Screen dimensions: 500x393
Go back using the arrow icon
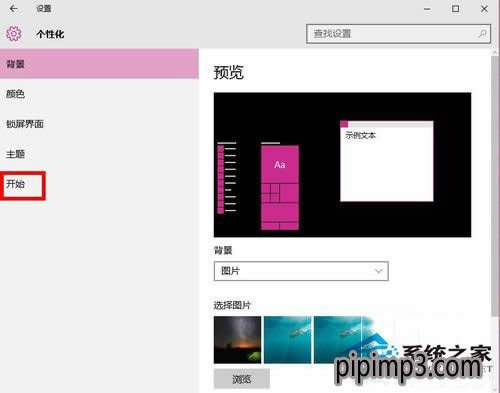pyautogui.click(x=14, y=8)
